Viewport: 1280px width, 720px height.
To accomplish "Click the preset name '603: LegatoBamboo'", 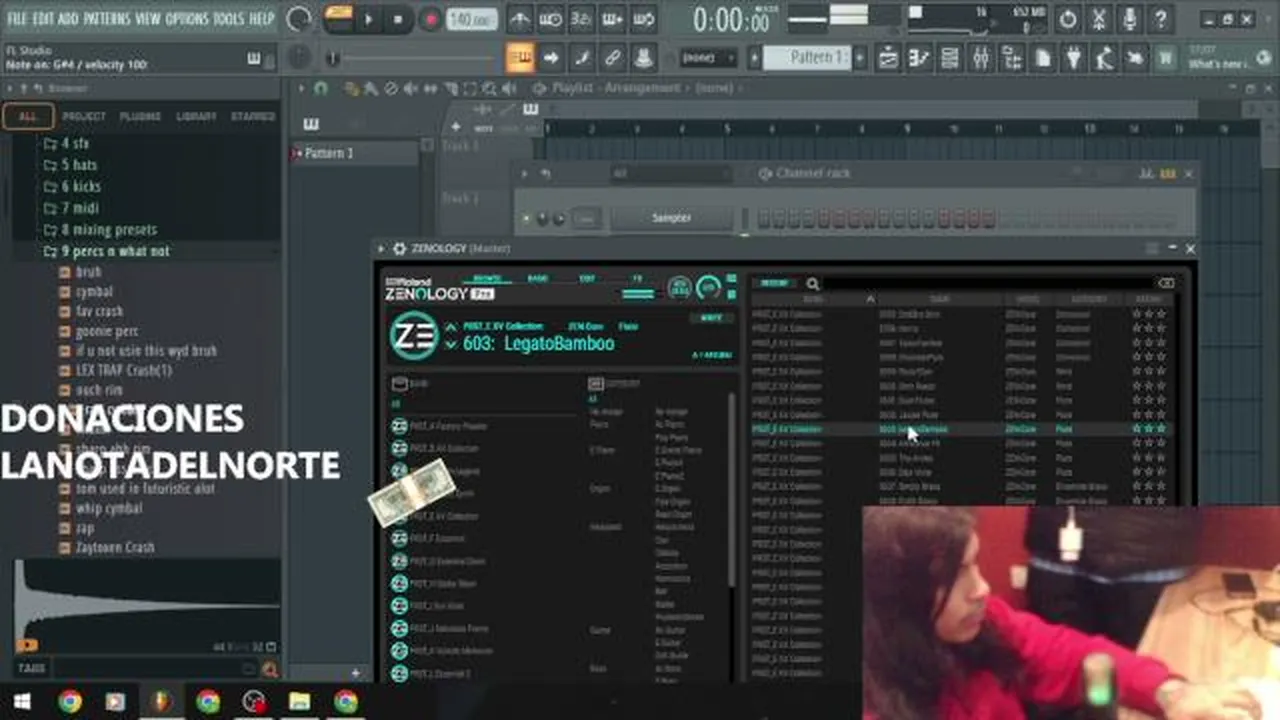I will [538, 344].
